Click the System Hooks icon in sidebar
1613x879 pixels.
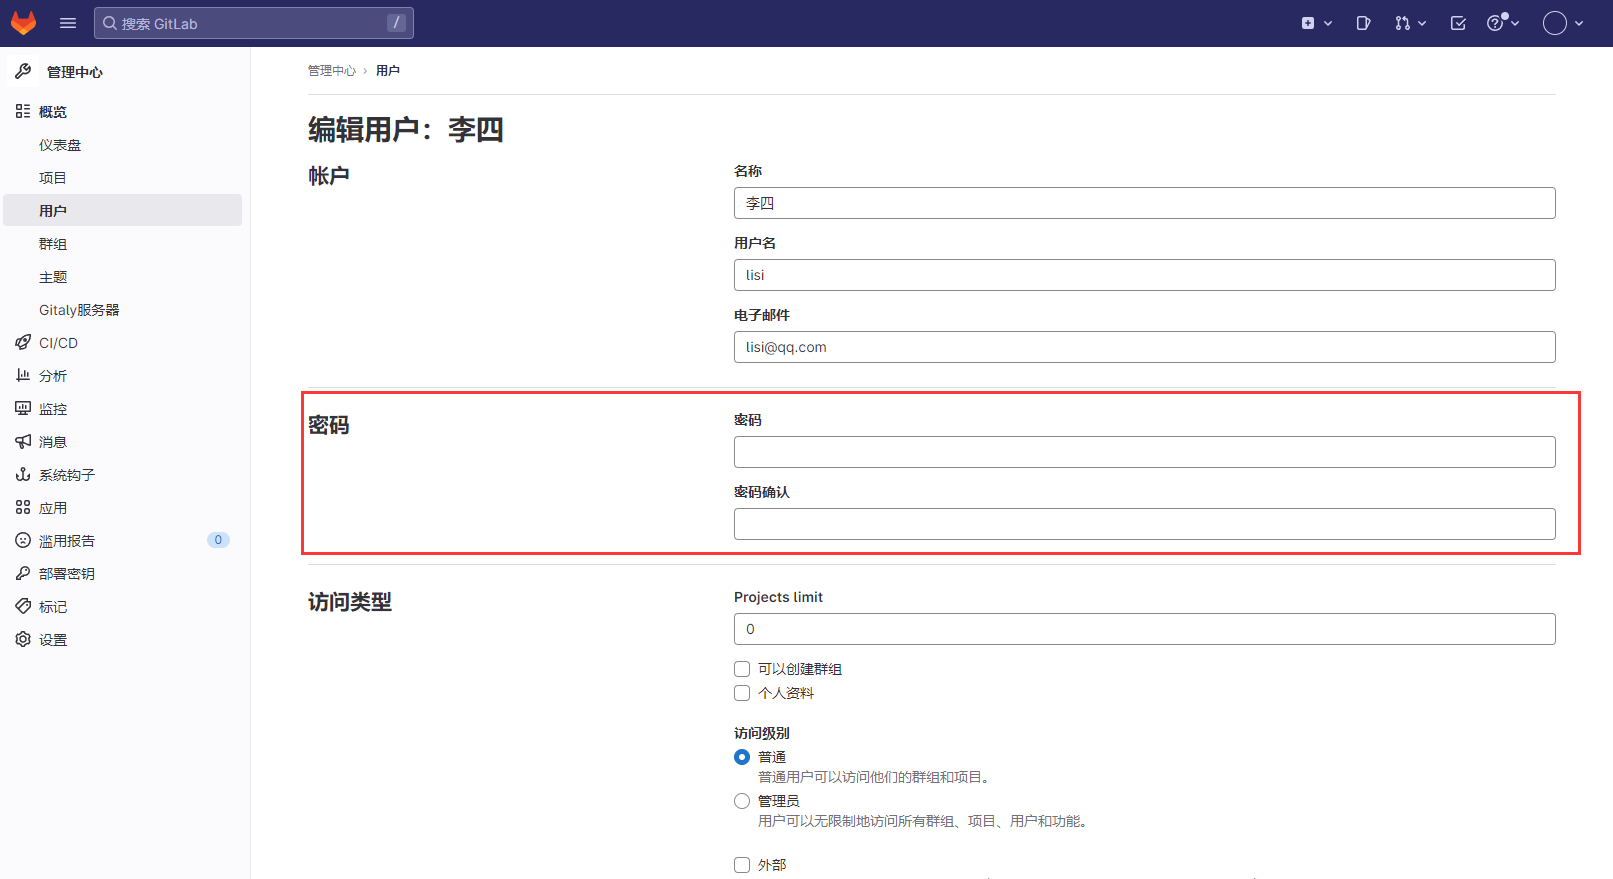tap(23, 475)
